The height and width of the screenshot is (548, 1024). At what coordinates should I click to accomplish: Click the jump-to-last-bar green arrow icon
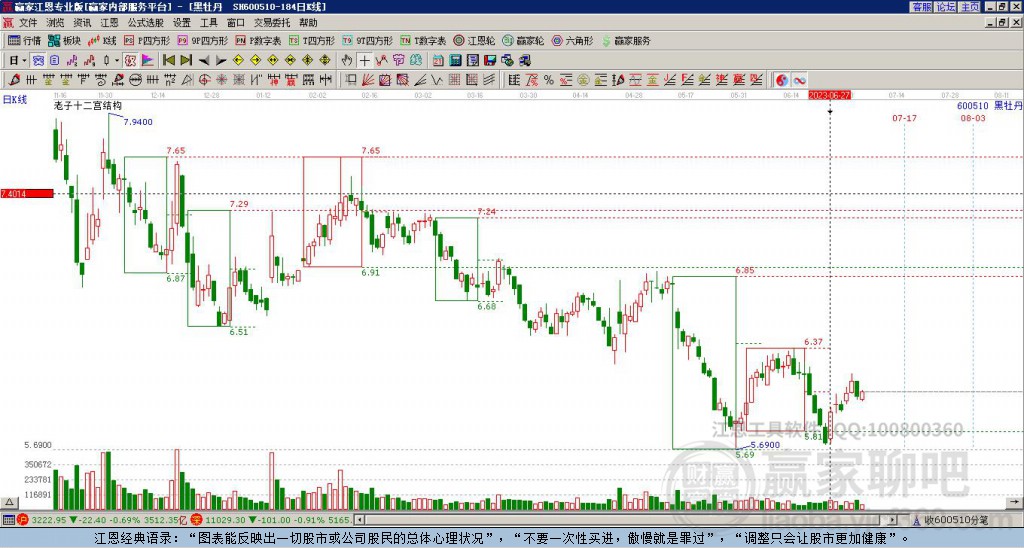186,61
